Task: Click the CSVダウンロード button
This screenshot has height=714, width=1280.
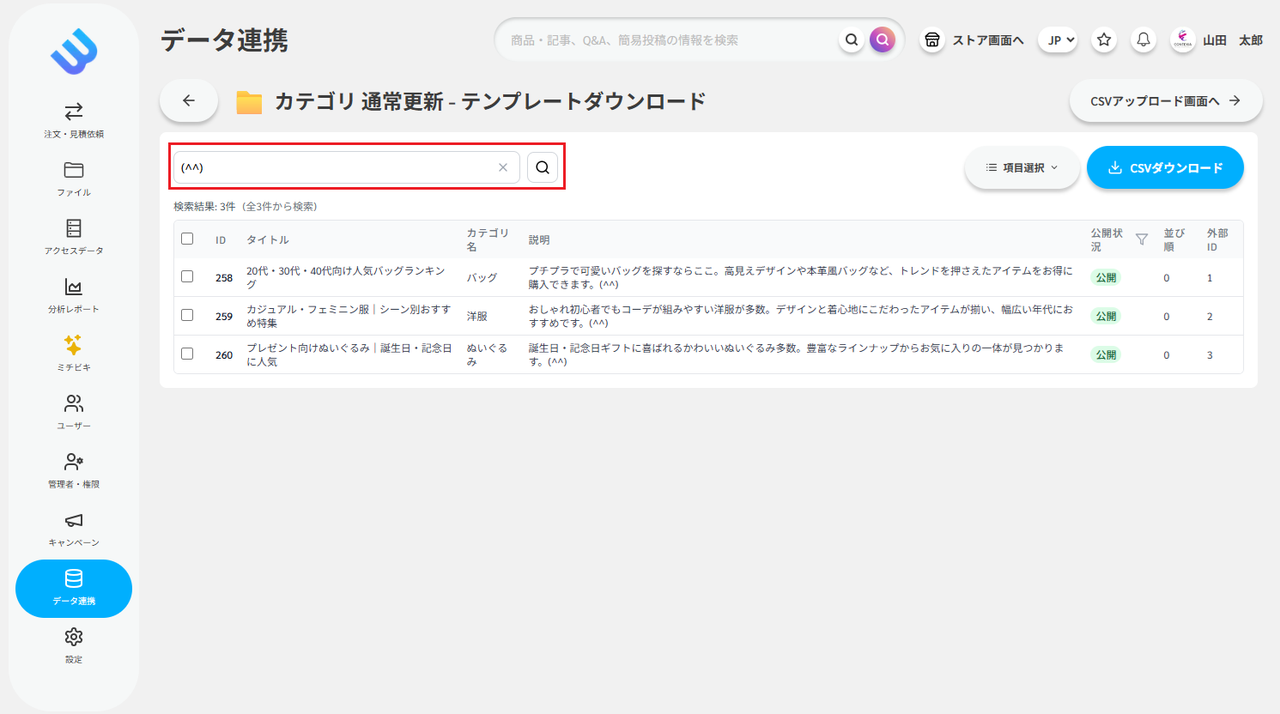Action: coord(1165,167)
